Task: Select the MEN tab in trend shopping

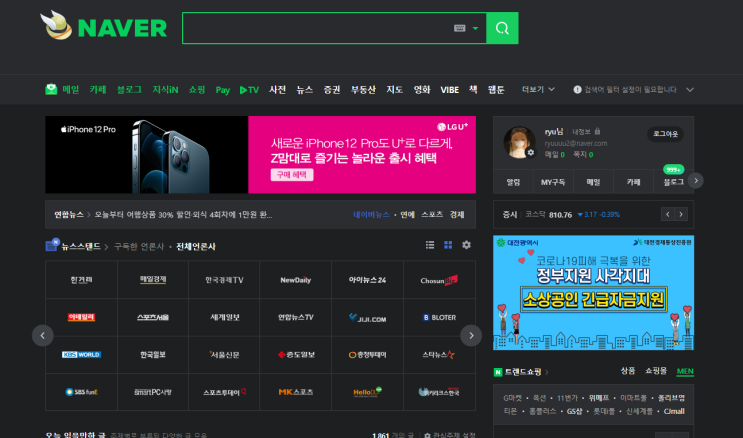Action: (685, 371)
